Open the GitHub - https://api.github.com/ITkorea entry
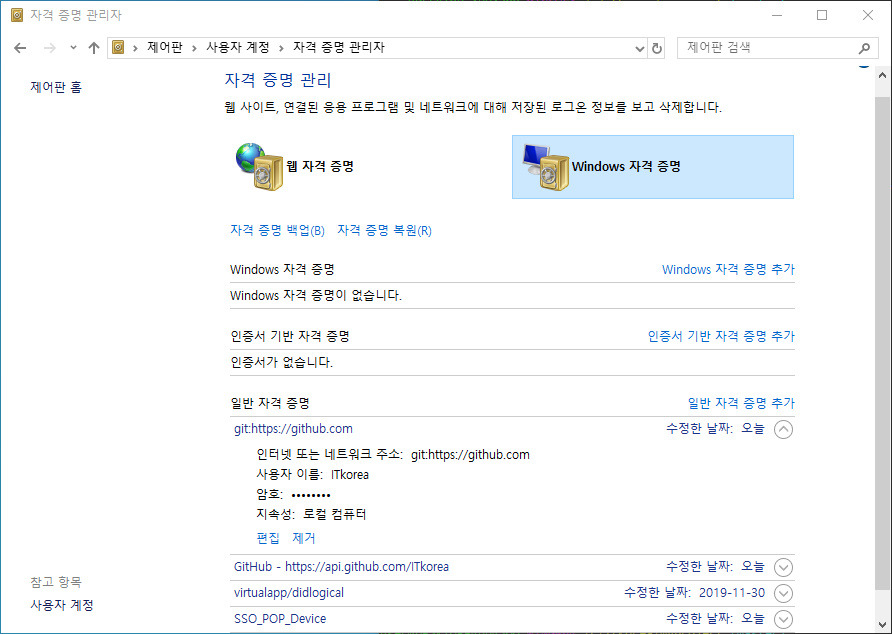 [341, 567]
